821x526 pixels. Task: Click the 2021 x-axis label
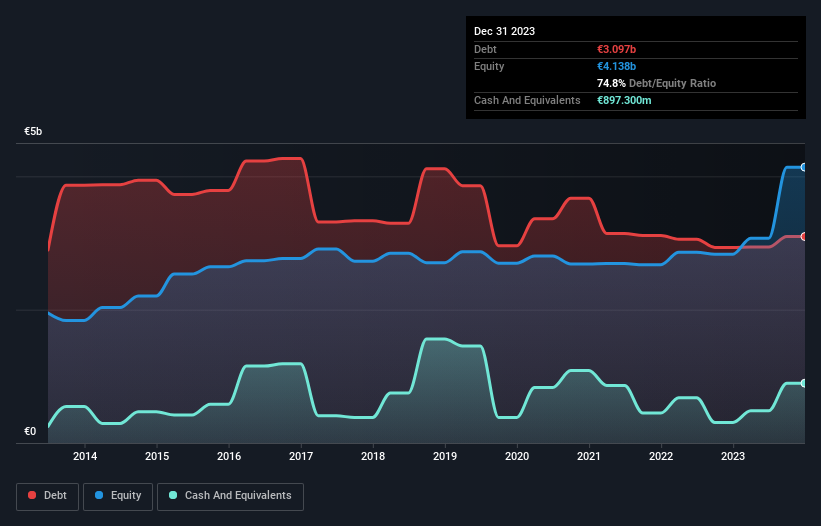click(x=589, y=456)
